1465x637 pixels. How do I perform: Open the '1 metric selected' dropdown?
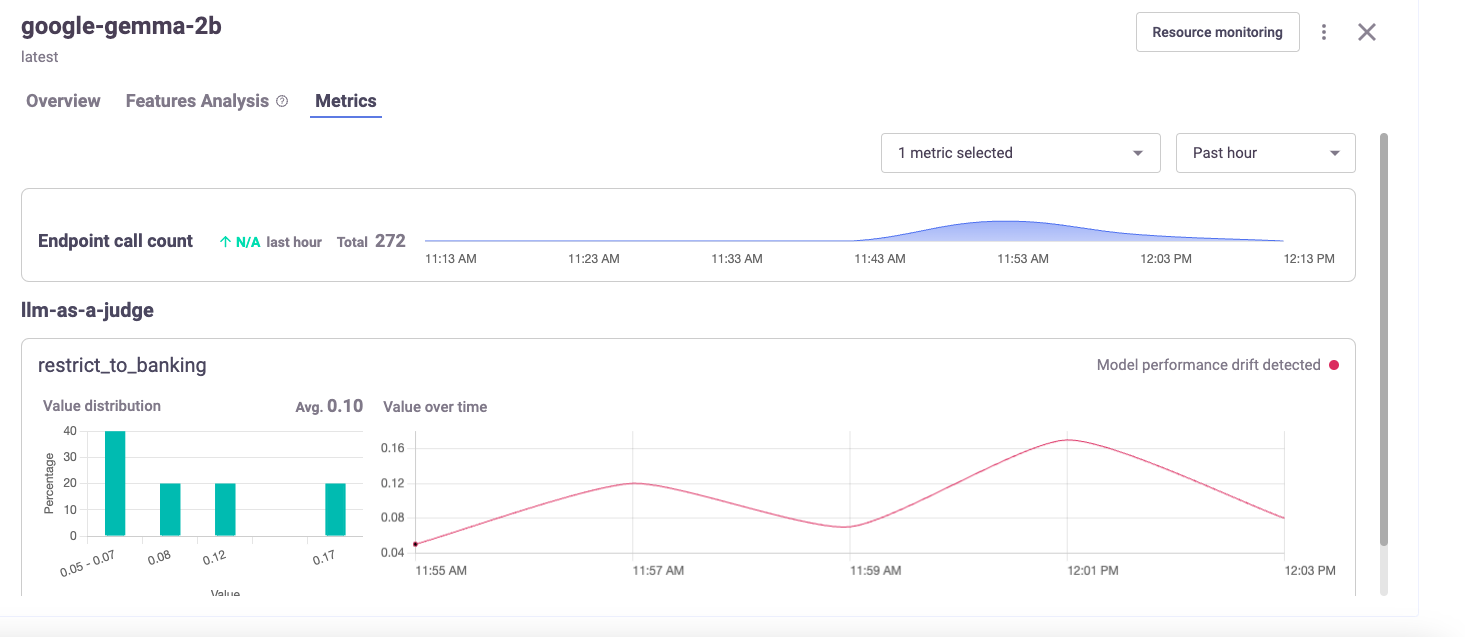1020,153
